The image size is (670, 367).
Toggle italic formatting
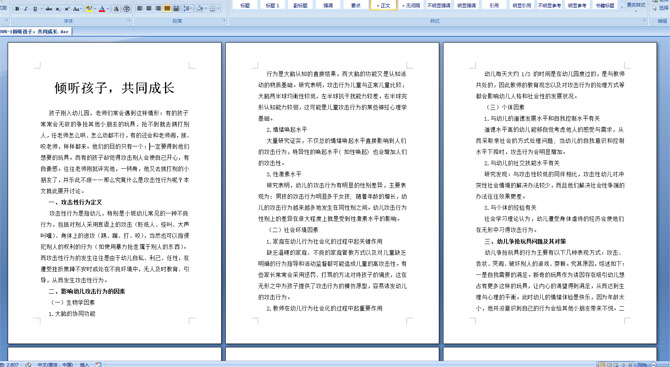point(26,9)
